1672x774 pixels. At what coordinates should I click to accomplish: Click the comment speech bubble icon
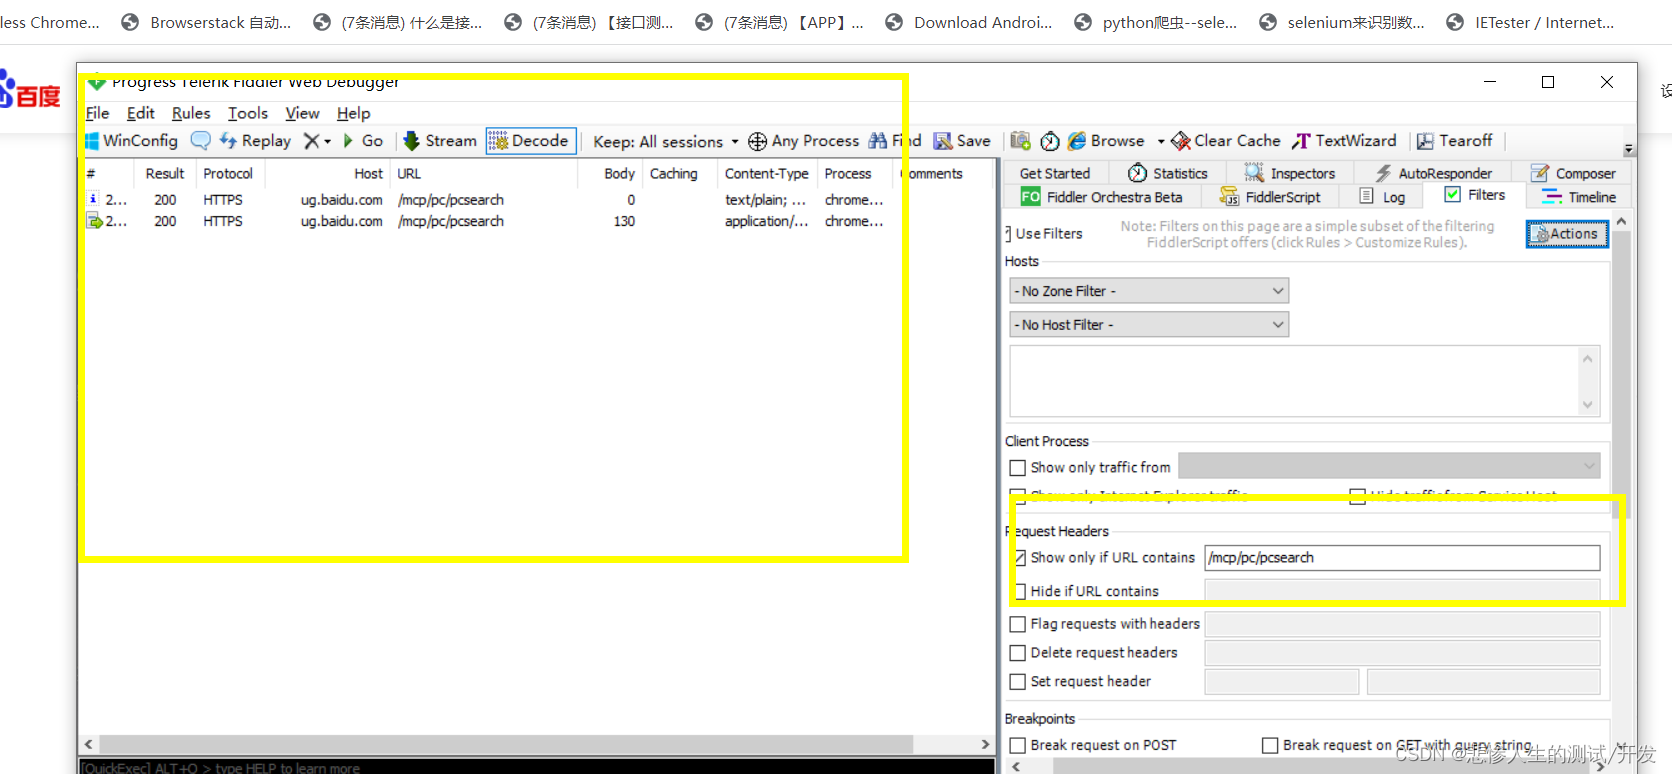pyautogui.click(x=201, y=141)
